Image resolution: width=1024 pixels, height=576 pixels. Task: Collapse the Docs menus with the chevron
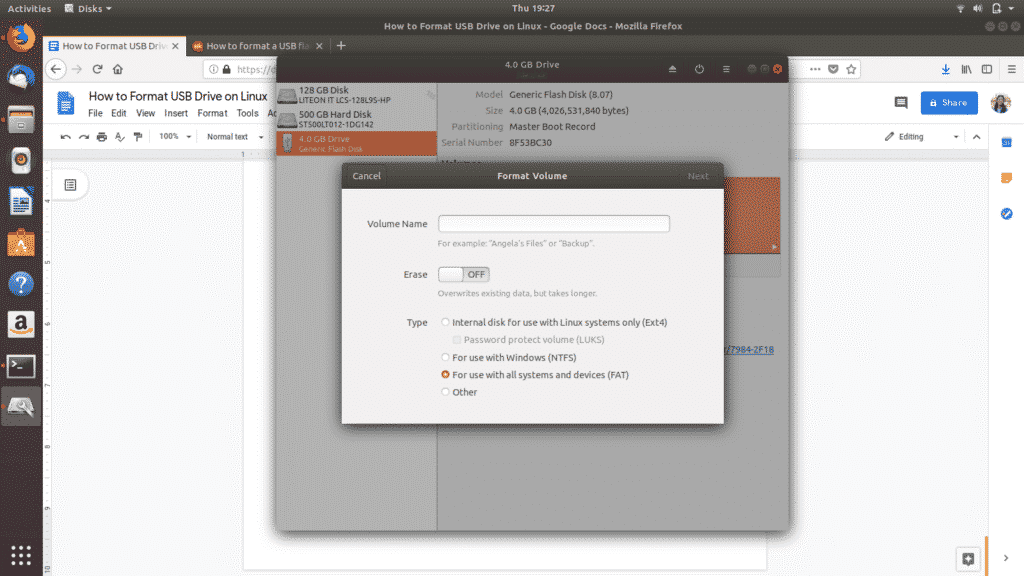coord(976,137)
